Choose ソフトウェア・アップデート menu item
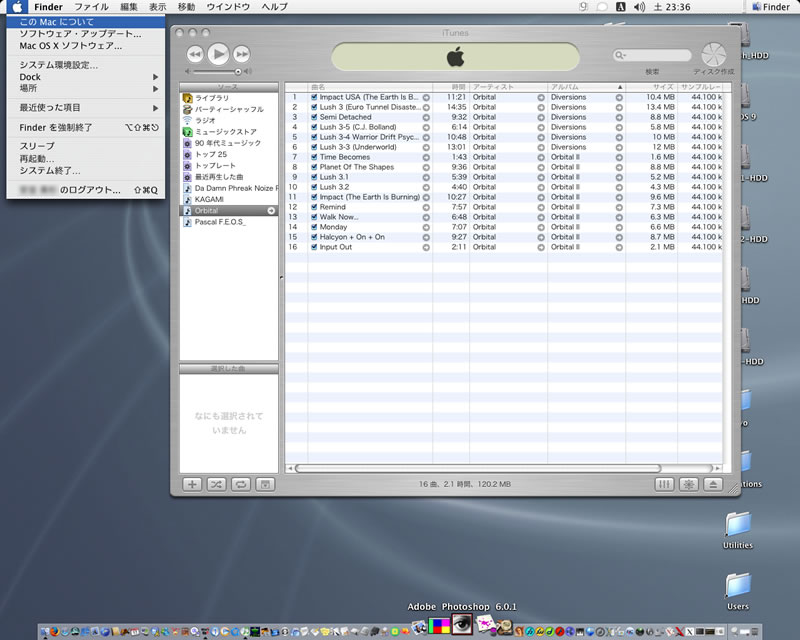The image size is (800, 640). point(86,34)
